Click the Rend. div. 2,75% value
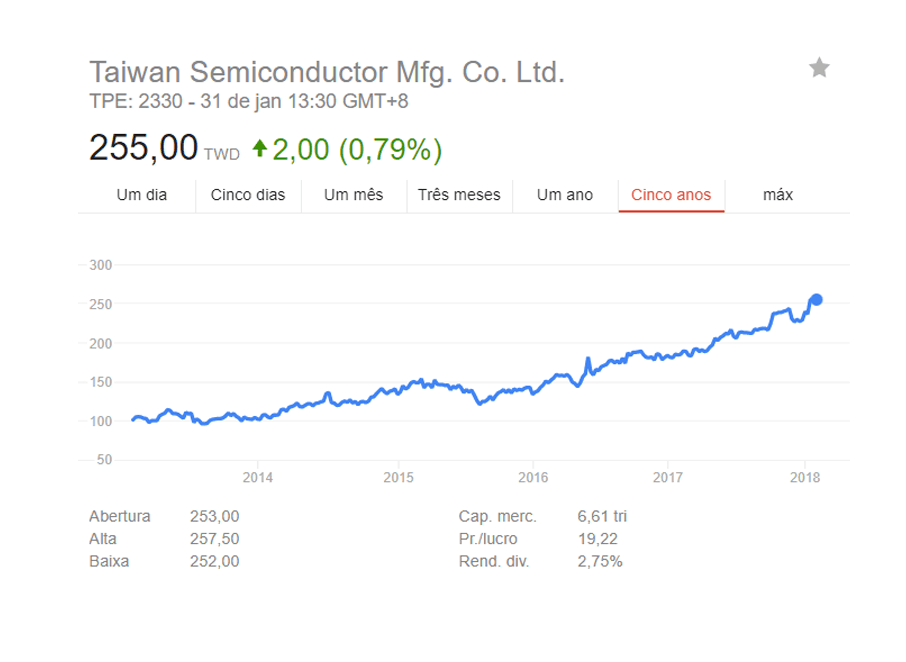 (x=600, y=561)
